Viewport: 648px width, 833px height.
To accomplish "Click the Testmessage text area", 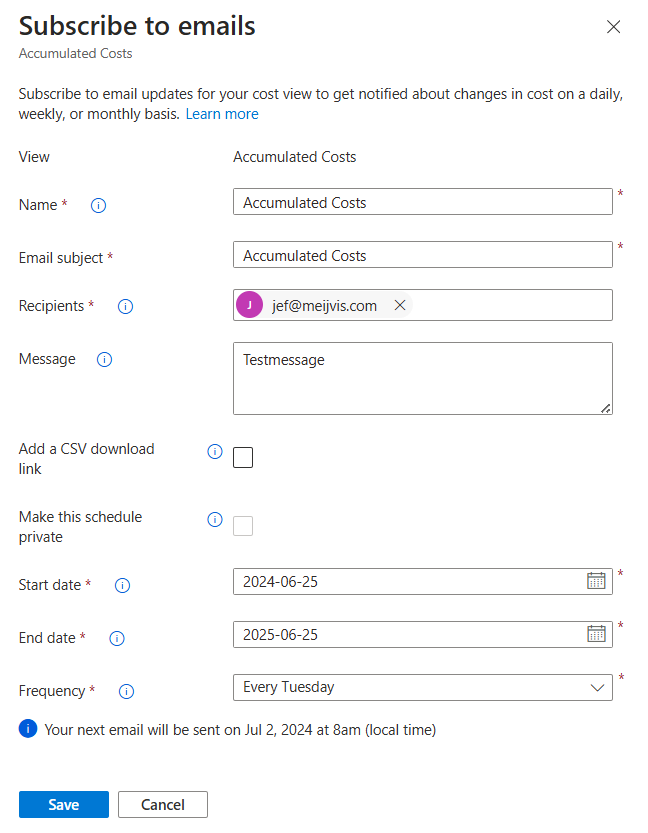I will (x=423, y=378).
